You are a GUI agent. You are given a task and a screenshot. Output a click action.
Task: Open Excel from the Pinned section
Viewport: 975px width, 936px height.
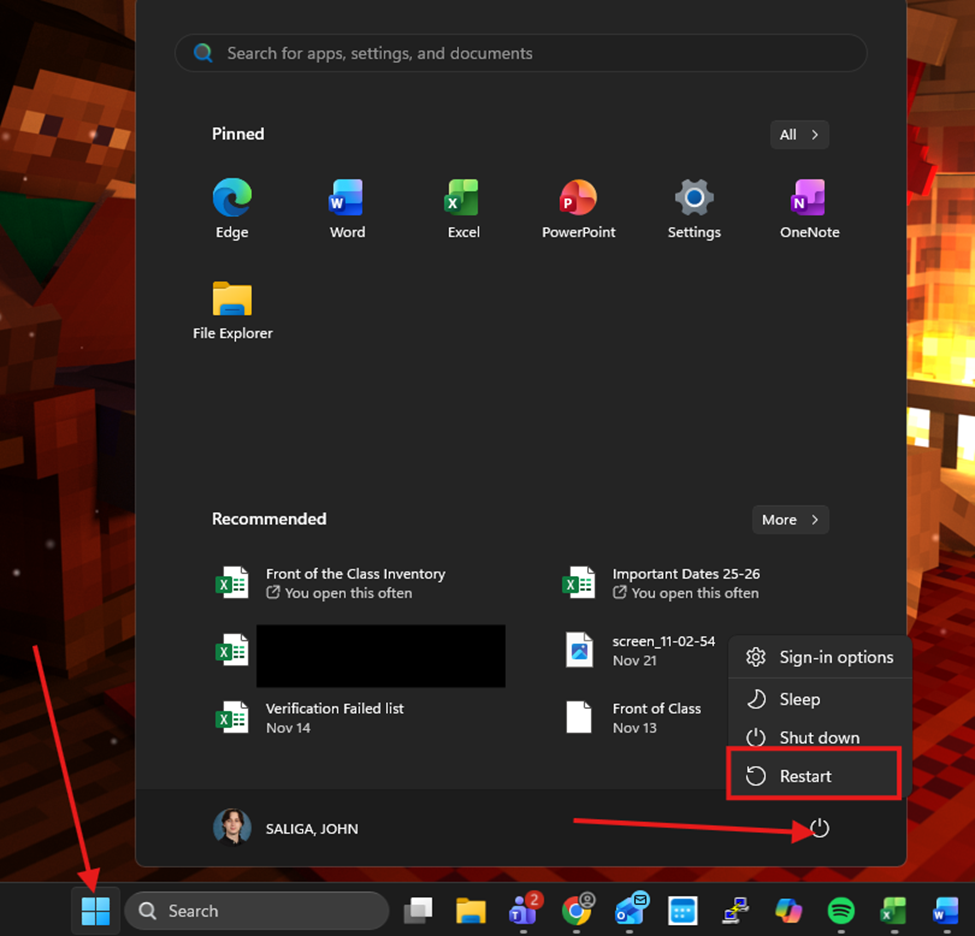(x=463, y=209)
